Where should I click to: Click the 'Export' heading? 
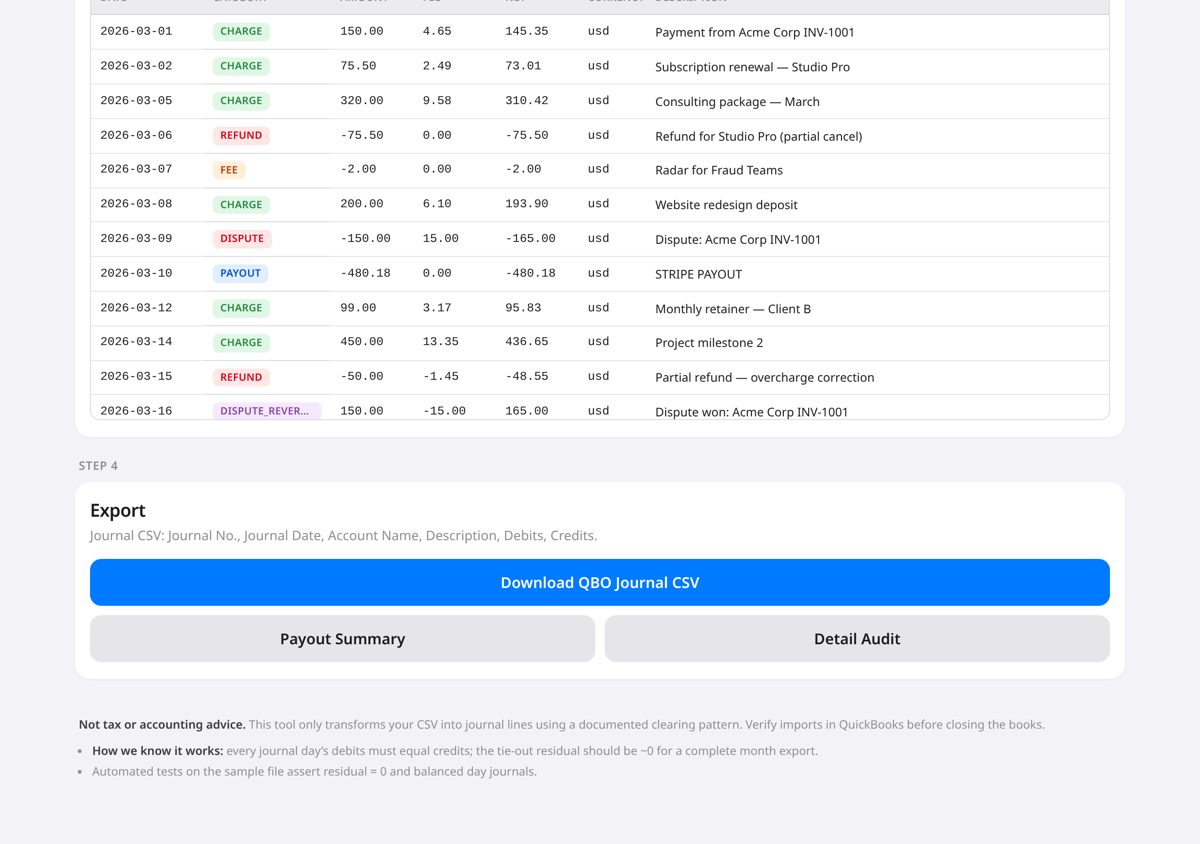(118, 510)
